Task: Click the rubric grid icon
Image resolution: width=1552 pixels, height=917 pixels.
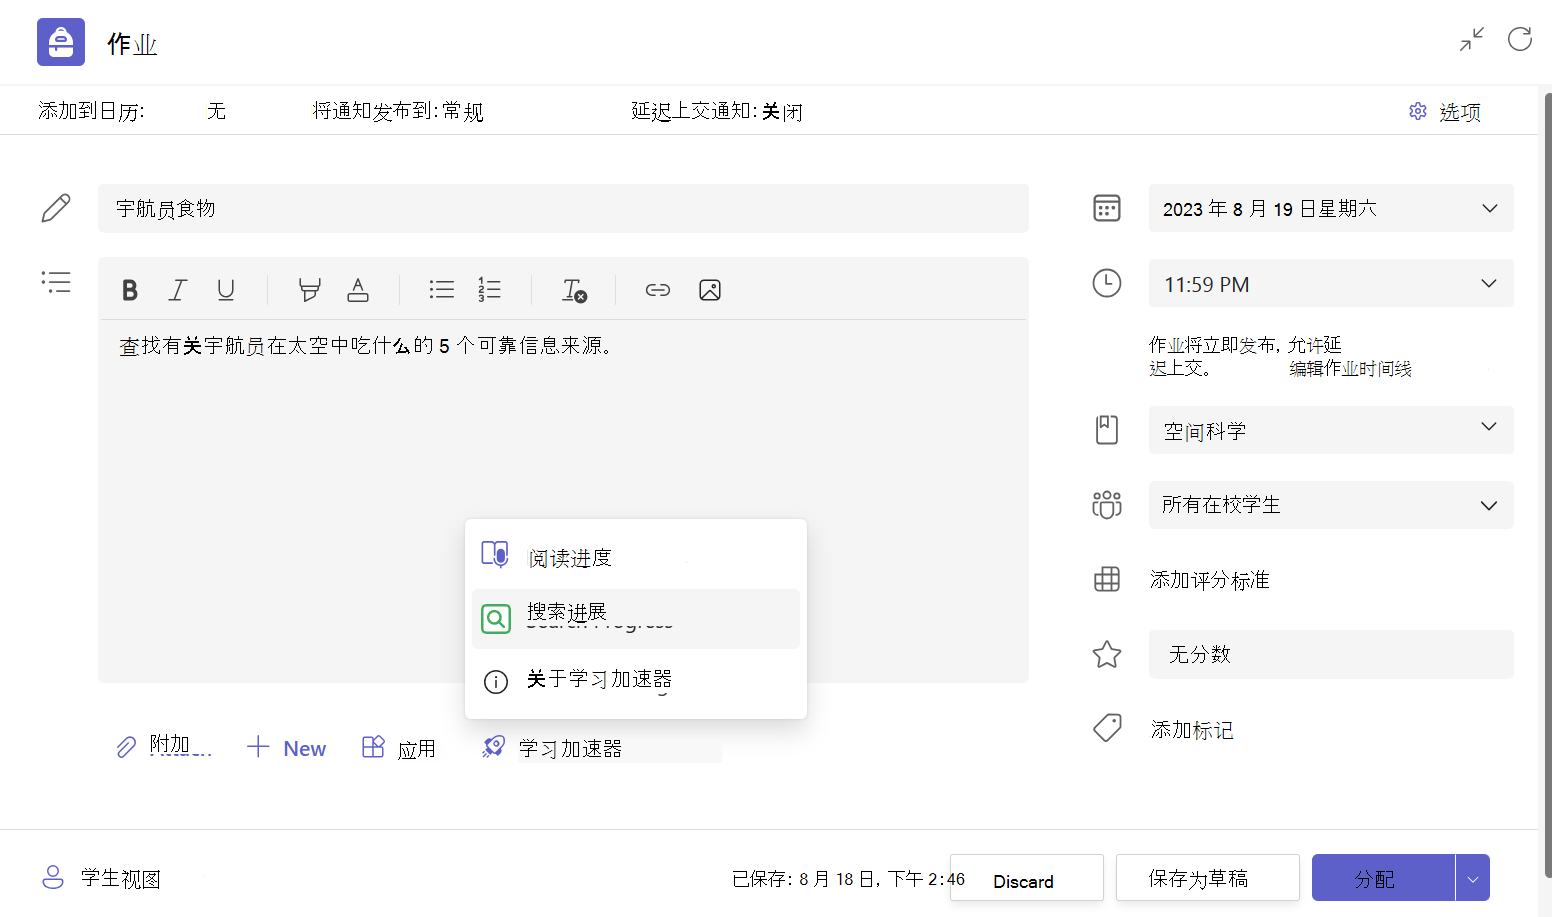Action: coord(1107,579)
